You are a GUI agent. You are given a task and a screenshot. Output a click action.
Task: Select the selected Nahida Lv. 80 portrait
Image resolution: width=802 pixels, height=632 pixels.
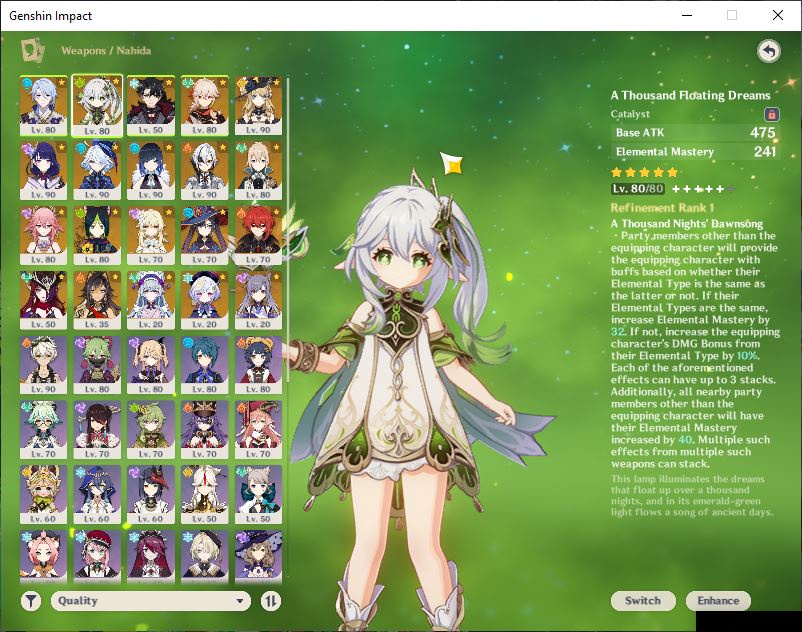pyautogui.click(x=97, y=106)
